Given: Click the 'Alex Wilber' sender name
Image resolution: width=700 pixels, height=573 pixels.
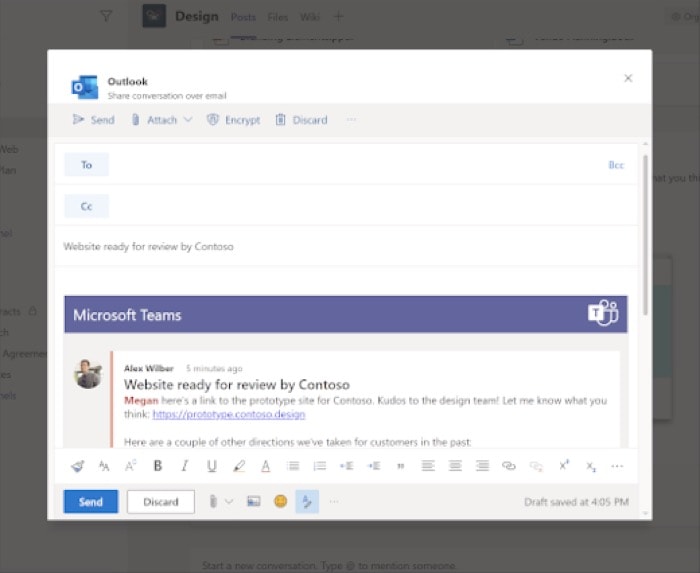Looking at the screenshot, I should (149, 368).
